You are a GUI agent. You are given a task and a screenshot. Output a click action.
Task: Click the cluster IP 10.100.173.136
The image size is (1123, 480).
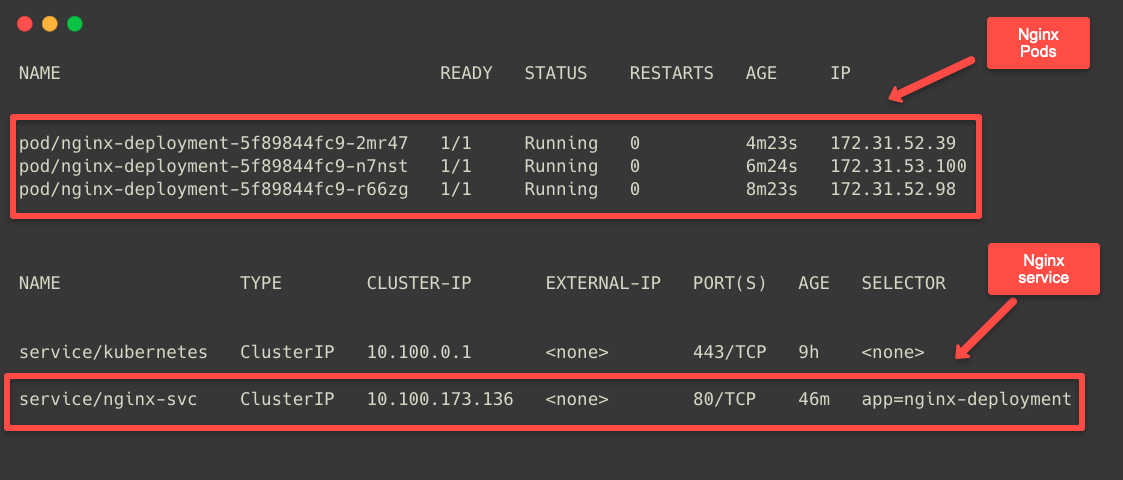pos(440,399)
